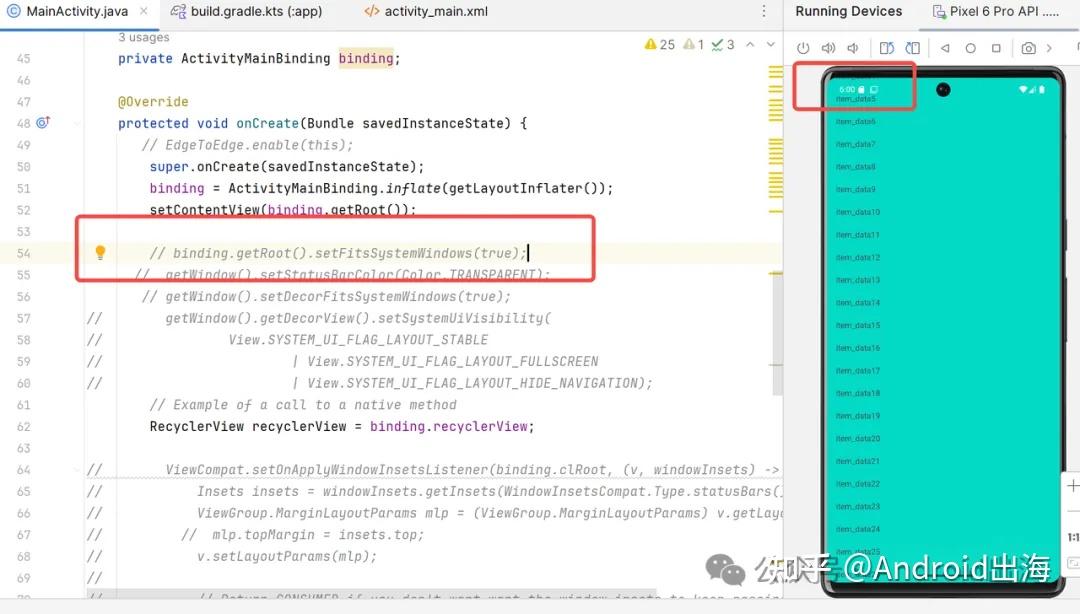Jump to previous highlighted problem arrow

pos(750,45)
